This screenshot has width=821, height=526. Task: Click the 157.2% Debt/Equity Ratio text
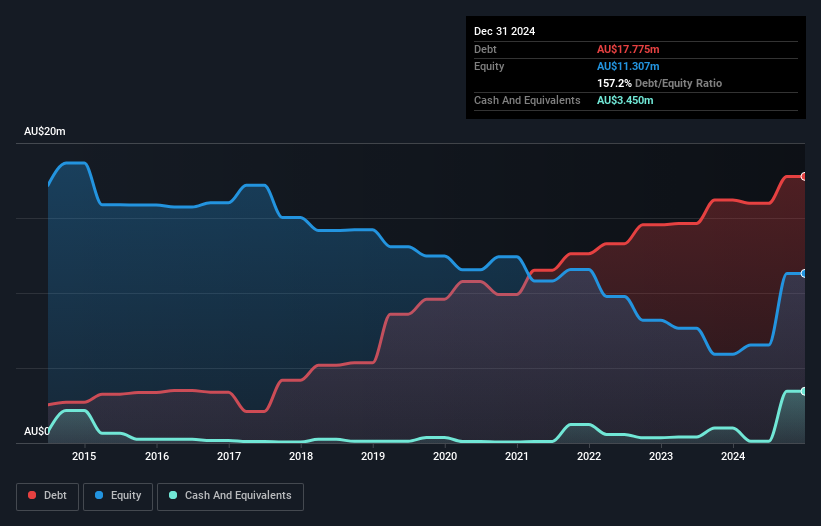point(659,83)
